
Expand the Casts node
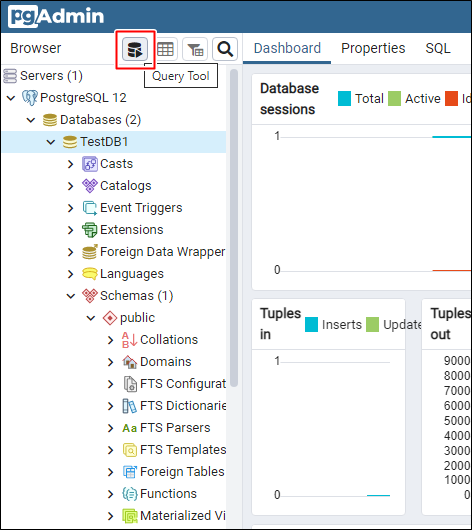point(70,164)
